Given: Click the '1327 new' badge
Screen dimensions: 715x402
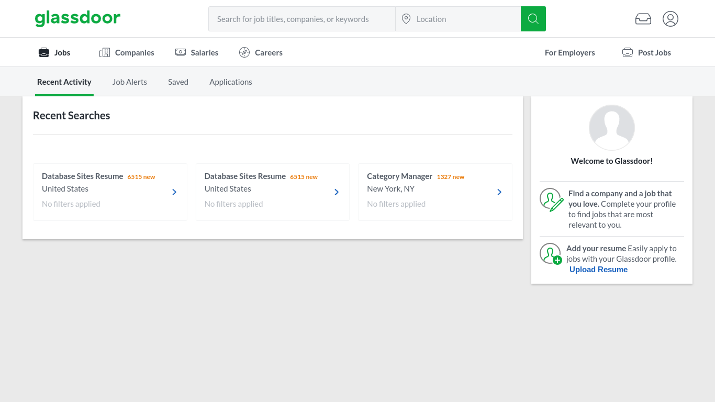Looking at the screenshot, I should click(x=451, y=177).
